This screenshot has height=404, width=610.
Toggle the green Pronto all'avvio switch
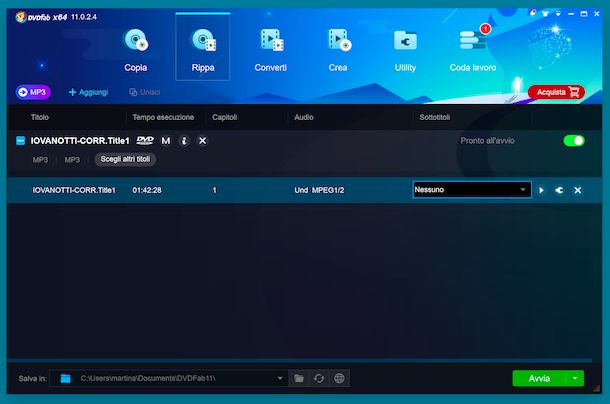(x=574, y=141)
